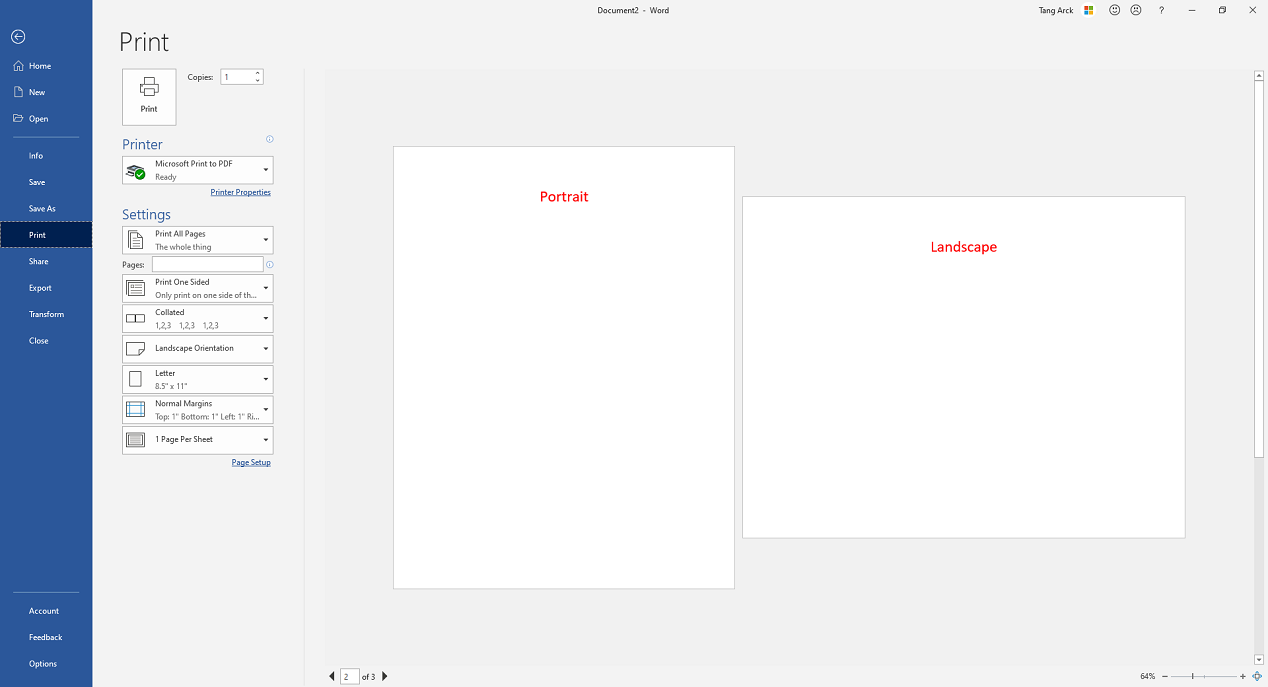Select Save As menu item
Image resolution: width=1268 pixels, height=687 pixels.
point(46,209)
